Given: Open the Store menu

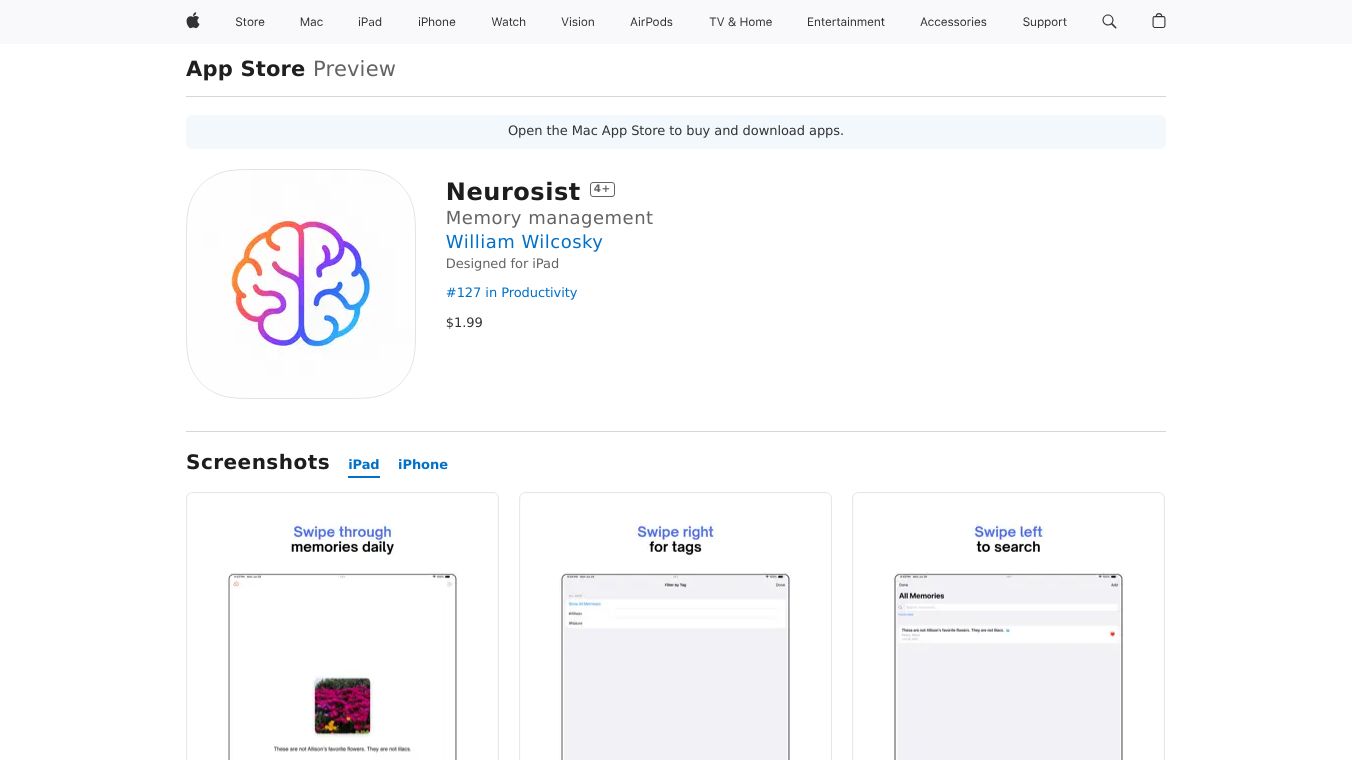Looking at the screenshot, I should pyautogui.click(x=250, y=22).
